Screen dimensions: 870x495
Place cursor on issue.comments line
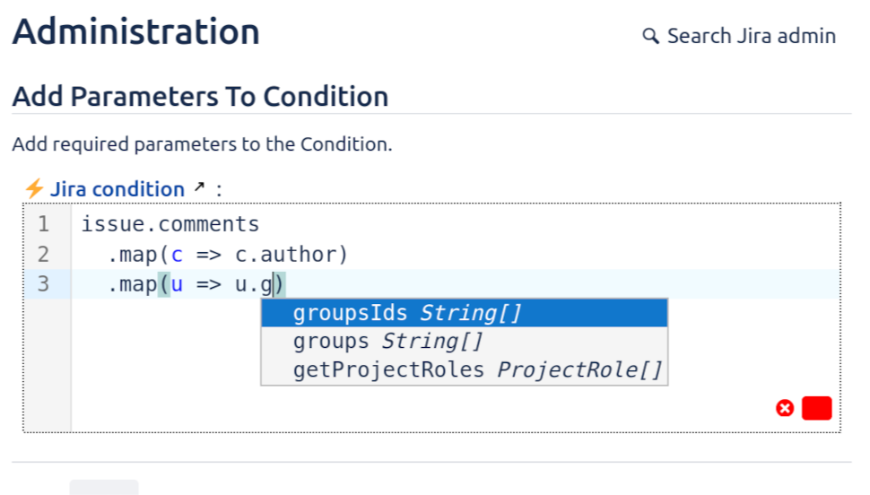[x=170, y=224]
